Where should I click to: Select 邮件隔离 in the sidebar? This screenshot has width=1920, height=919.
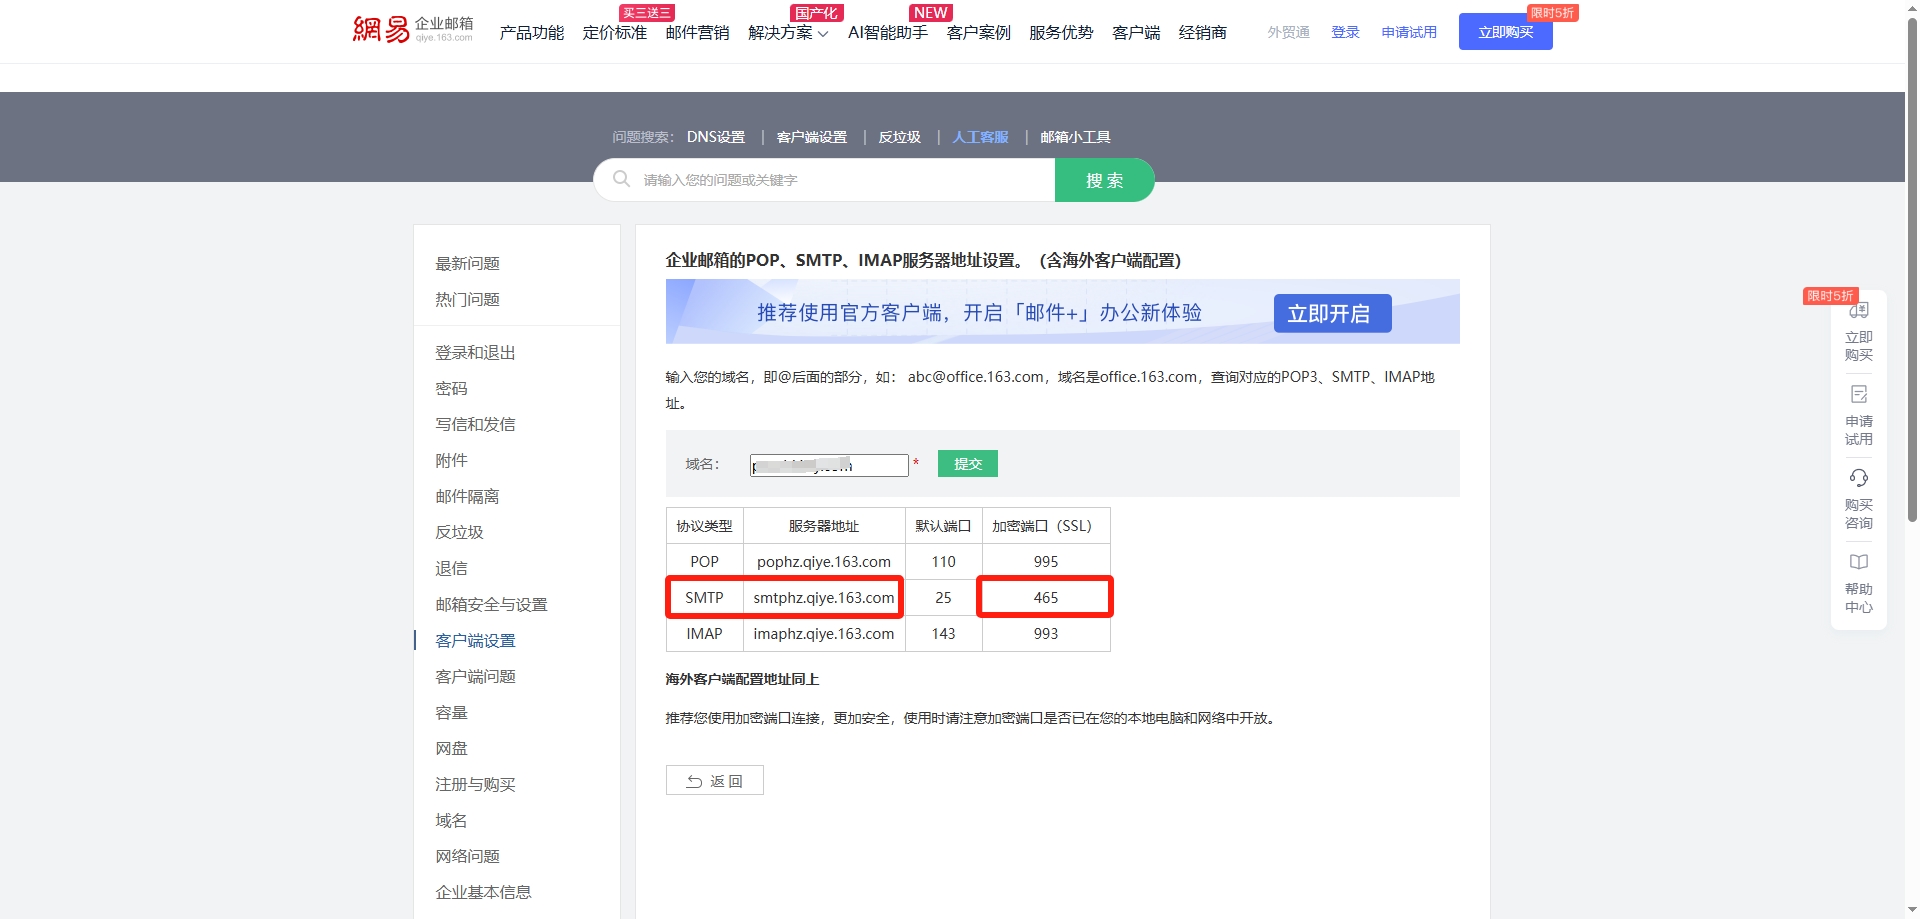click(467, 496)
